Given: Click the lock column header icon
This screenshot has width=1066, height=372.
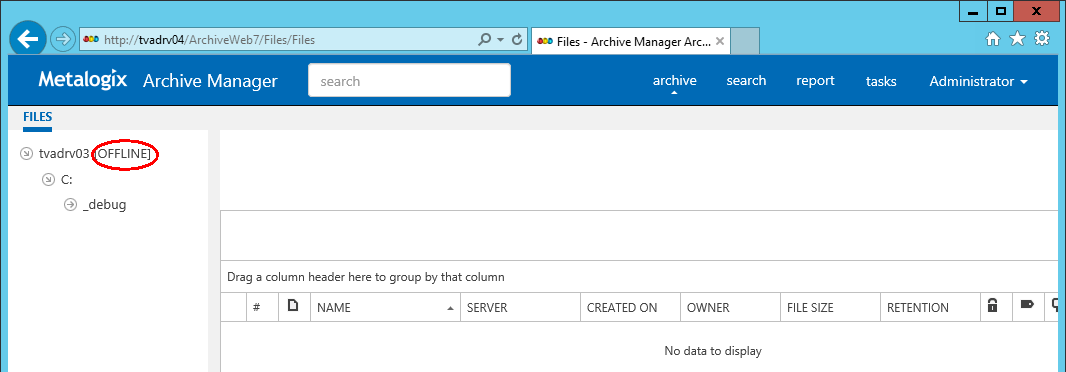Looking at the screenshot, I should click(x=993, y=306).
